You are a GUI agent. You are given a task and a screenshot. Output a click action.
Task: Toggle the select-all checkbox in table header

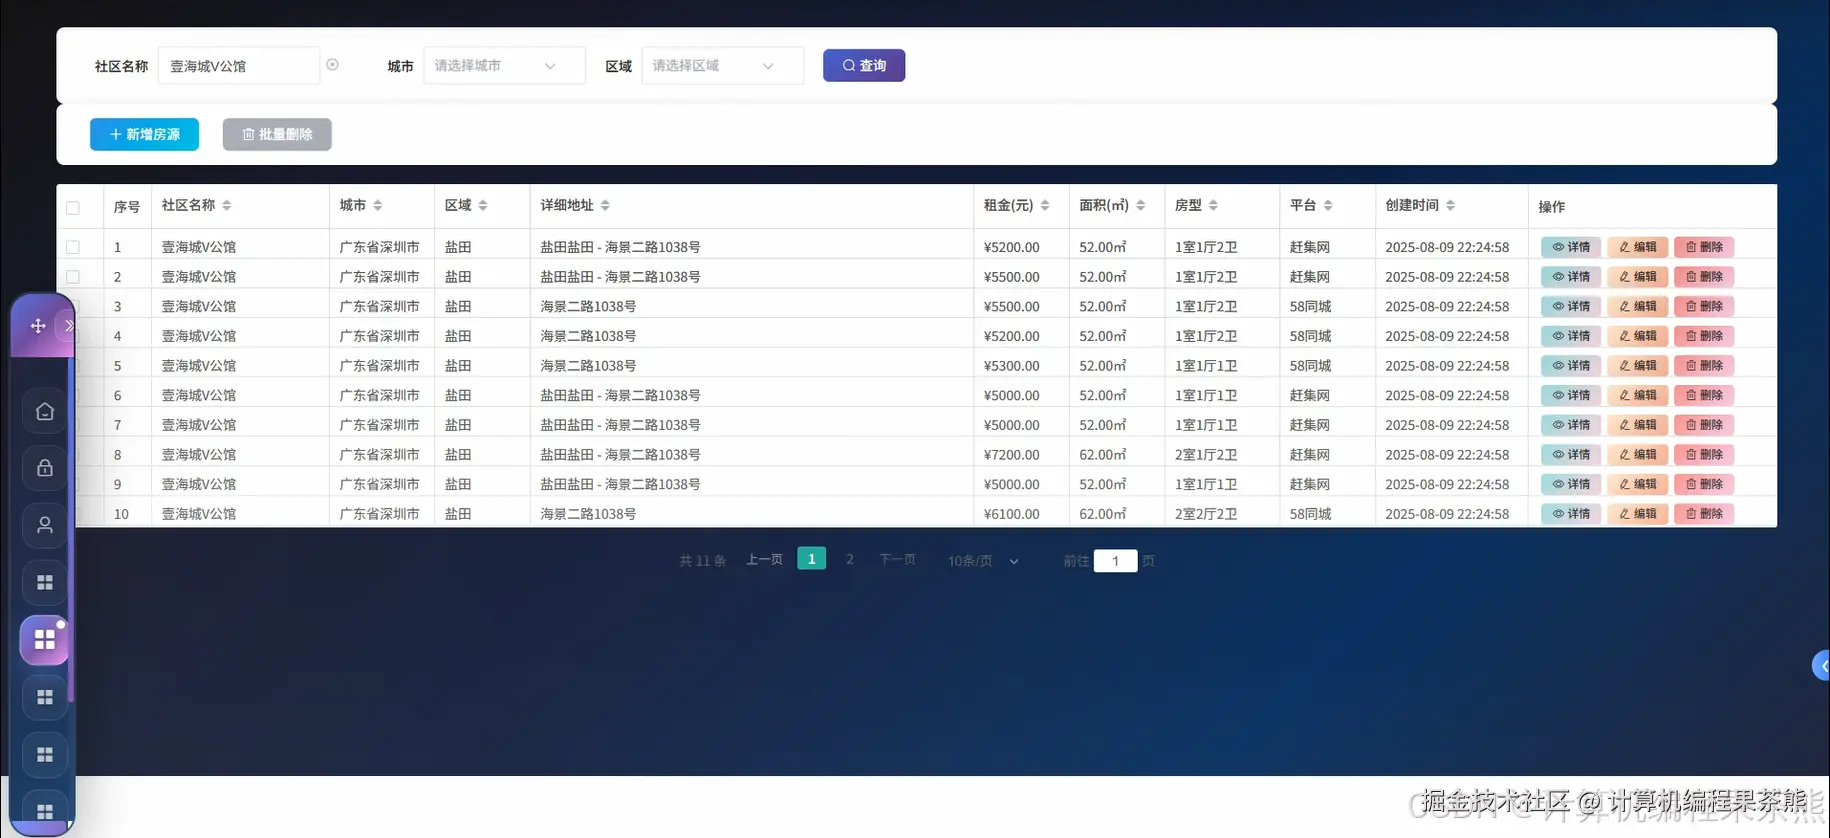pos(73,208)
